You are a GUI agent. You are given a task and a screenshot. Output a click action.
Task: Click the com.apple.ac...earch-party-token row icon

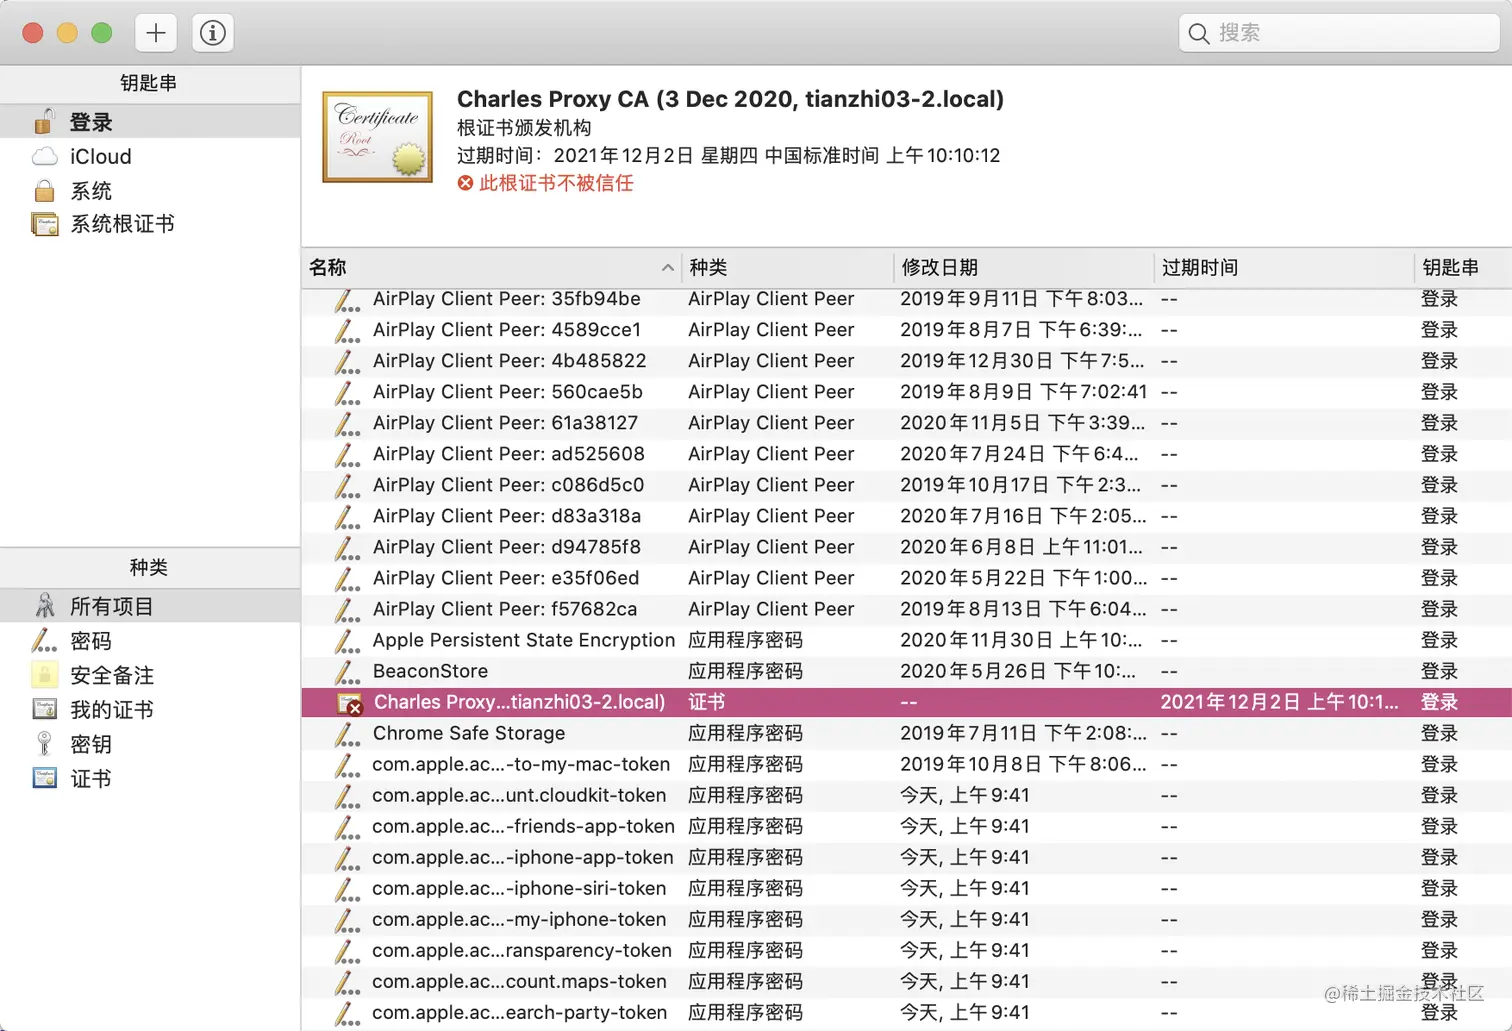pos(347,1013)
